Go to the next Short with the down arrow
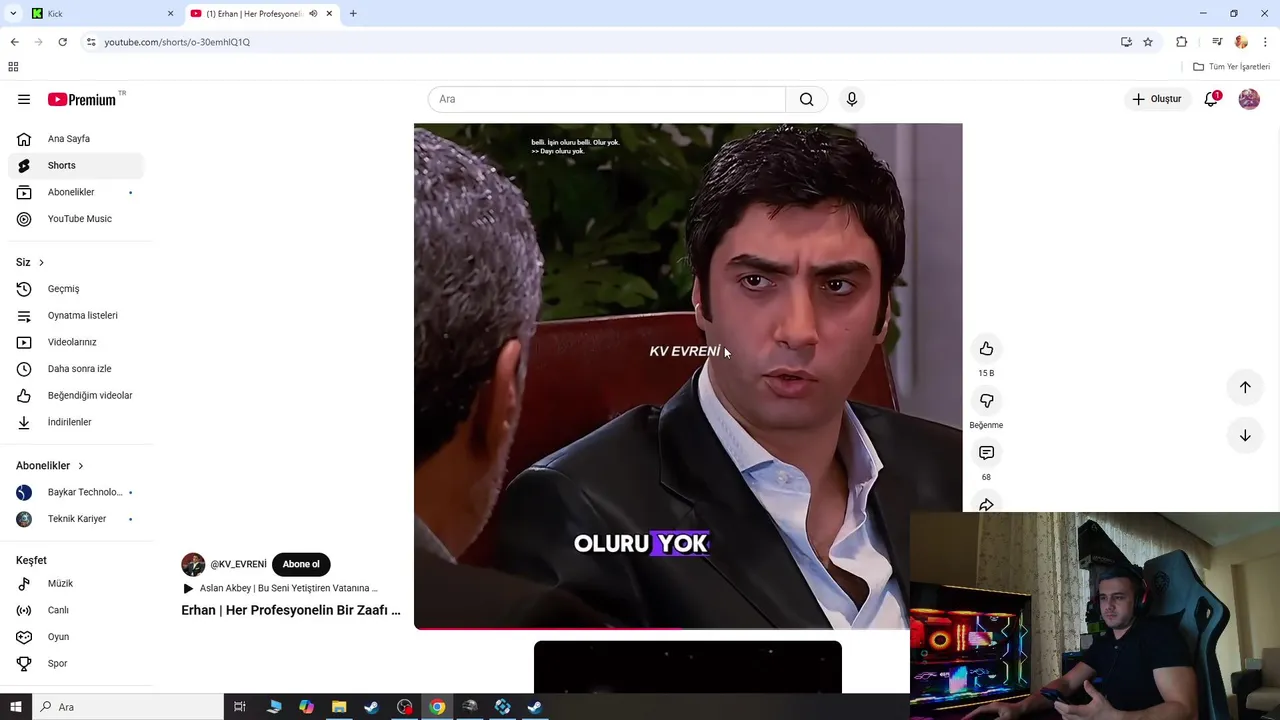Screen dimensions: 1280x720 1245,435
